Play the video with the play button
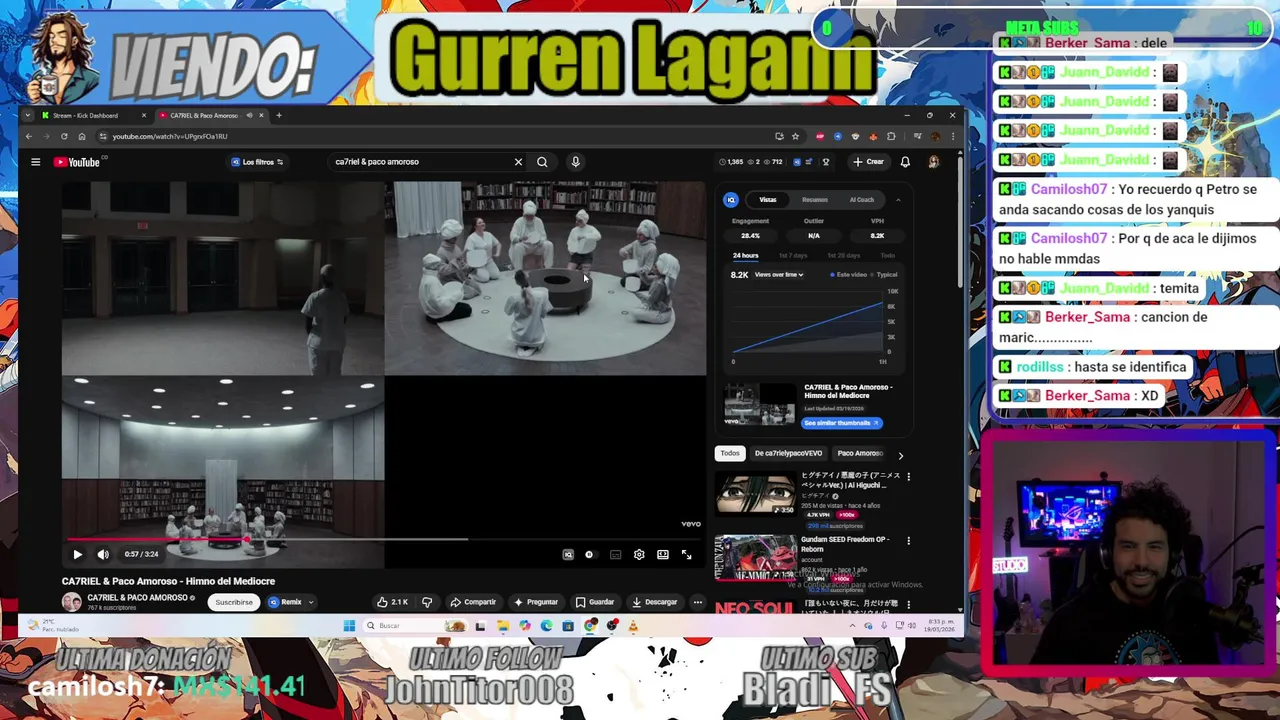 (x=77, y=554)
